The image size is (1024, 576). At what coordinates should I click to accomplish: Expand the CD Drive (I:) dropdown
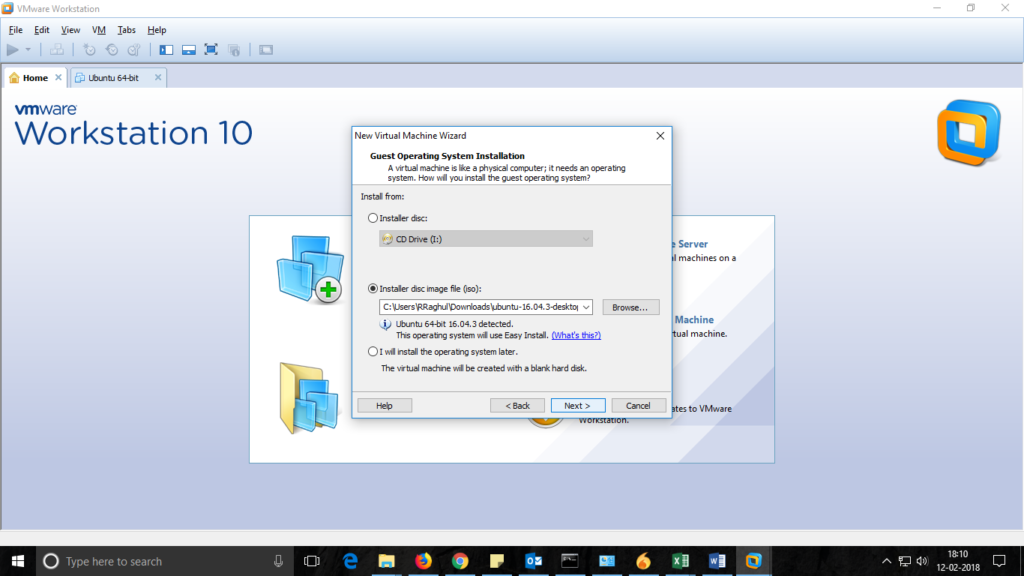(585, 239)
